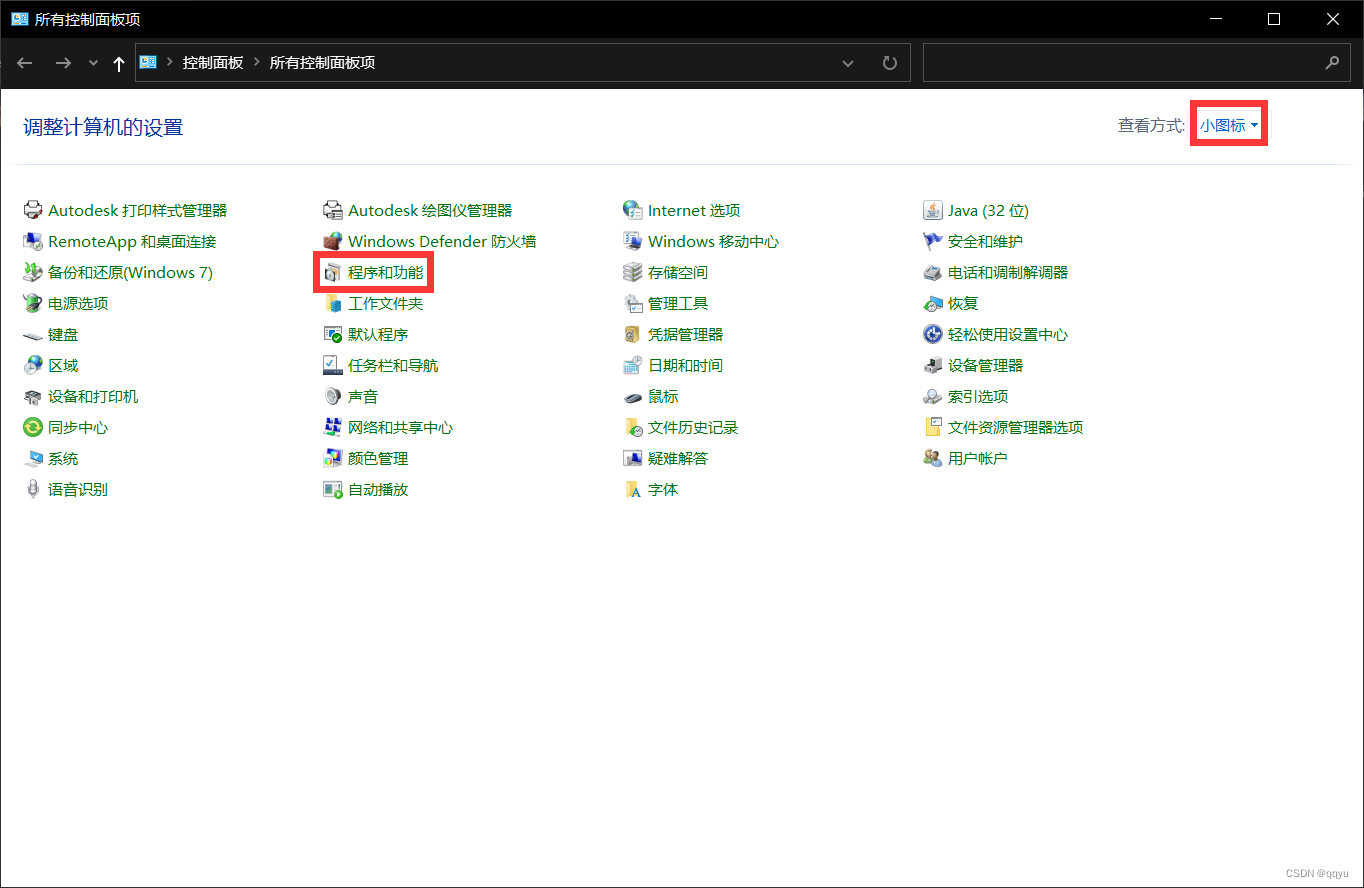
Task: Click the 字体 folder icon
Action: point(633,489)
